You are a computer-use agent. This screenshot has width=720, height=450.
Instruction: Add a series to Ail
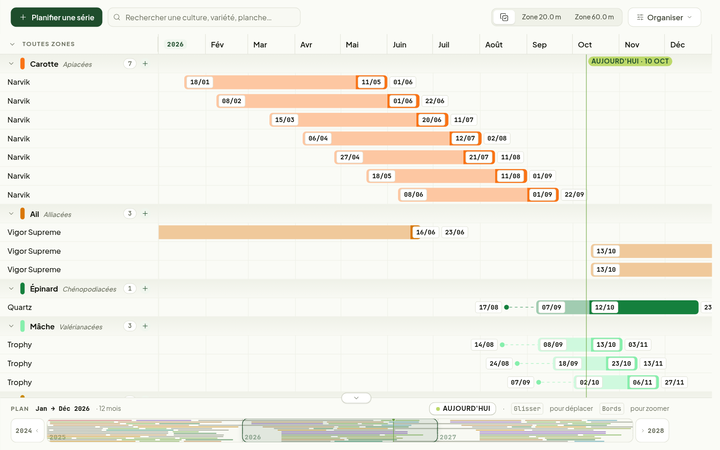145,214
